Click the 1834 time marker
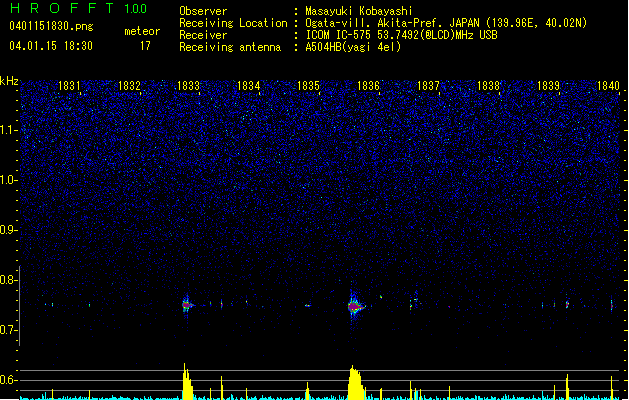Screen dimensions: 629x400 click(249, 86)
